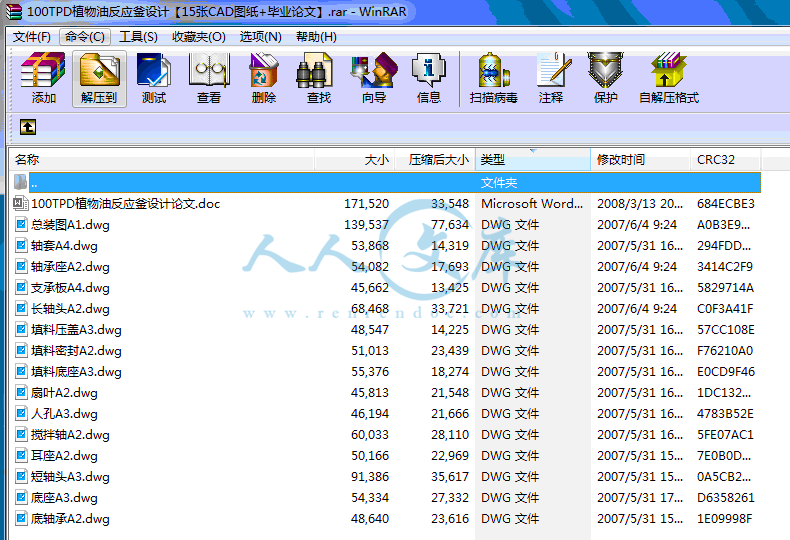Open the 命令(C) menu
This screenshot has width=790, height=540.
[85, 37]
